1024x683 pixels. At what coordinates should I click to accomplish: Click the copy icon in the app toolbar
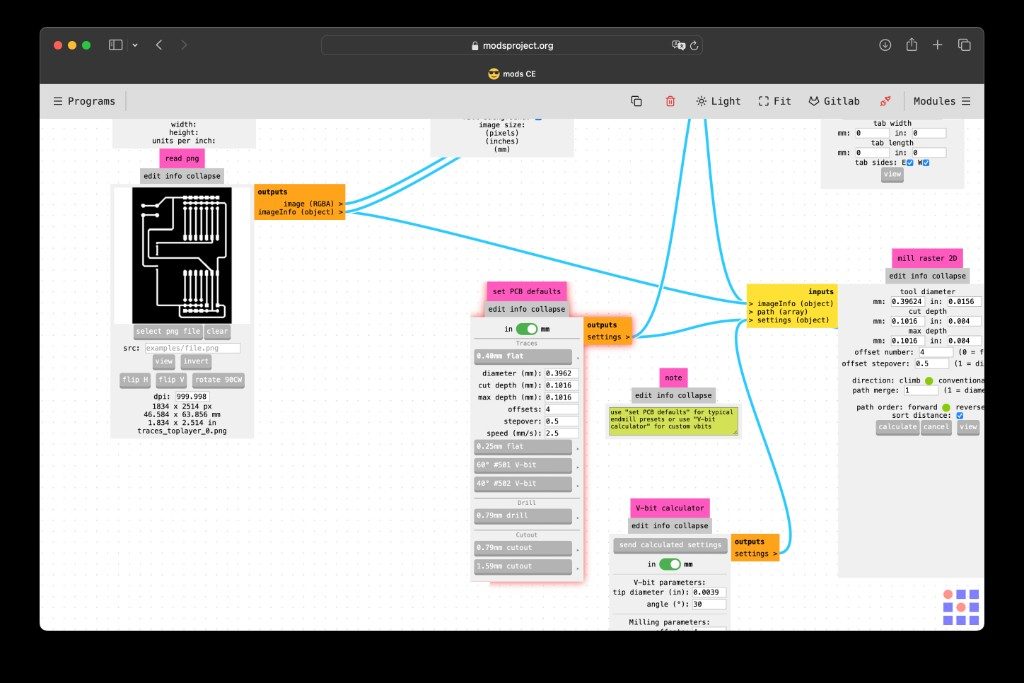click(x=636, y=101)
